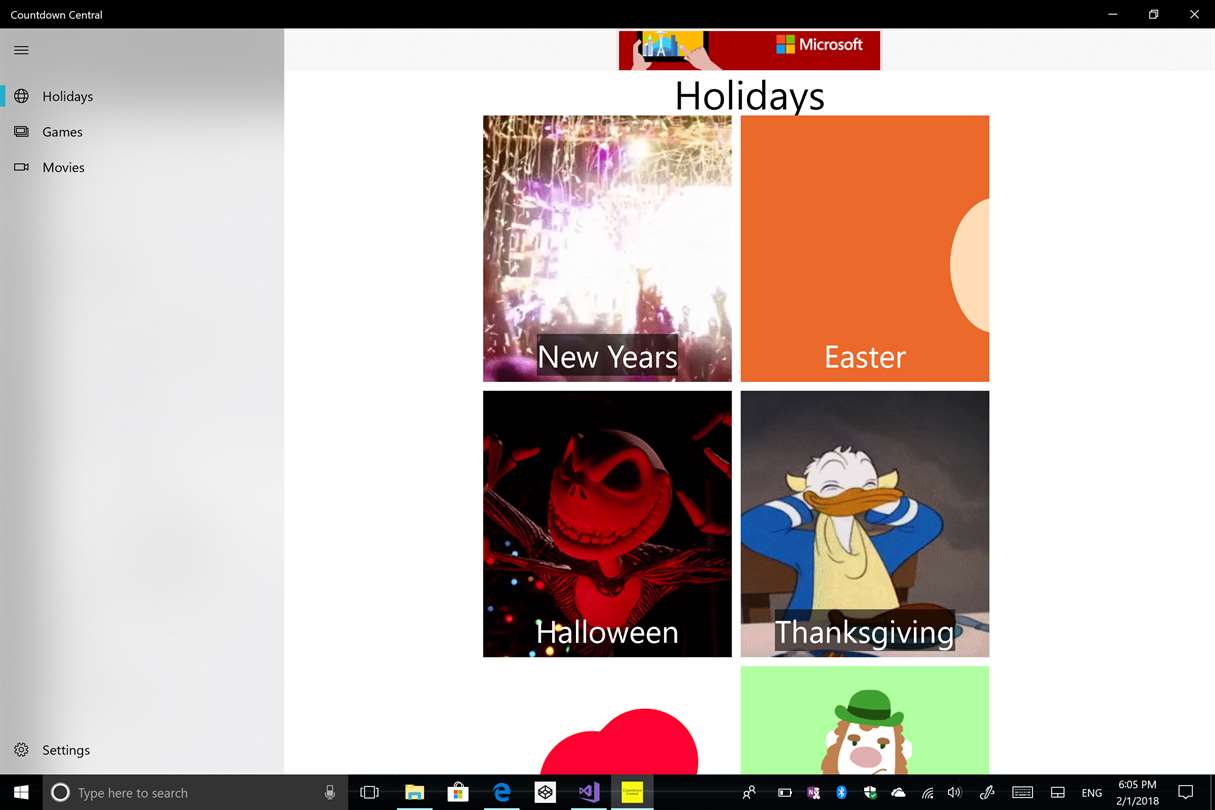Open the volume speaker tray icon
Screen dimensions: 1215x810
pos(955,792)
